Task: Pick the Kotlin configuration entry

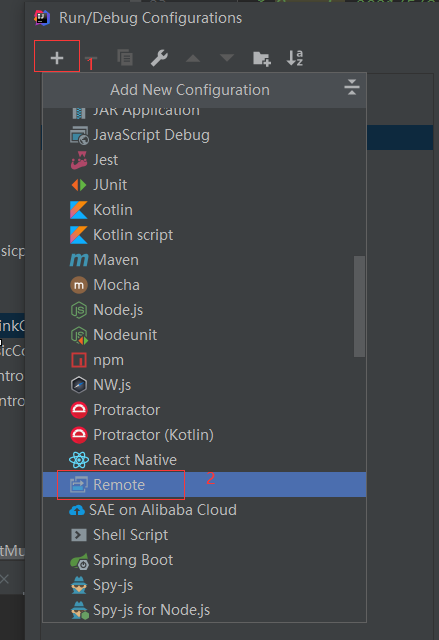Action: [x=204, y=210]
